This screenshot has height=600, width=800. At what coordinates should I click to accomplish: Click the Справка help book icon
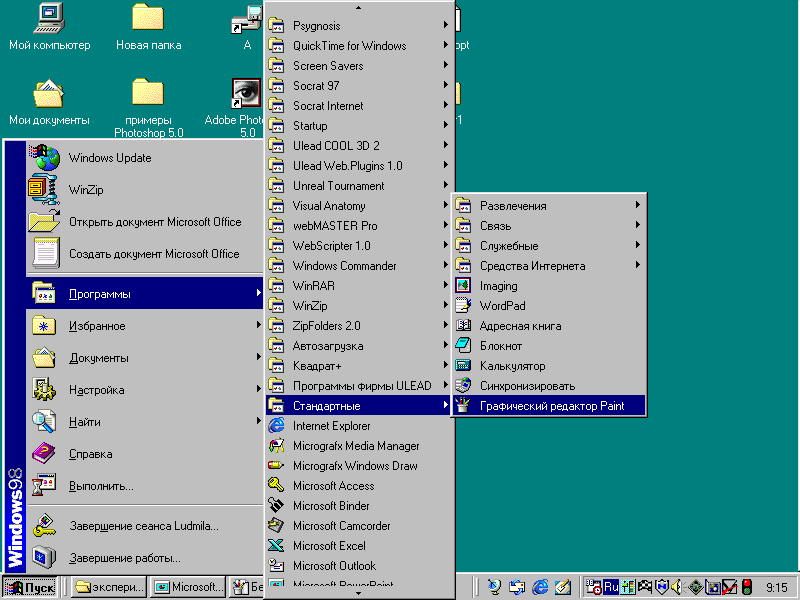click(44, 453)
